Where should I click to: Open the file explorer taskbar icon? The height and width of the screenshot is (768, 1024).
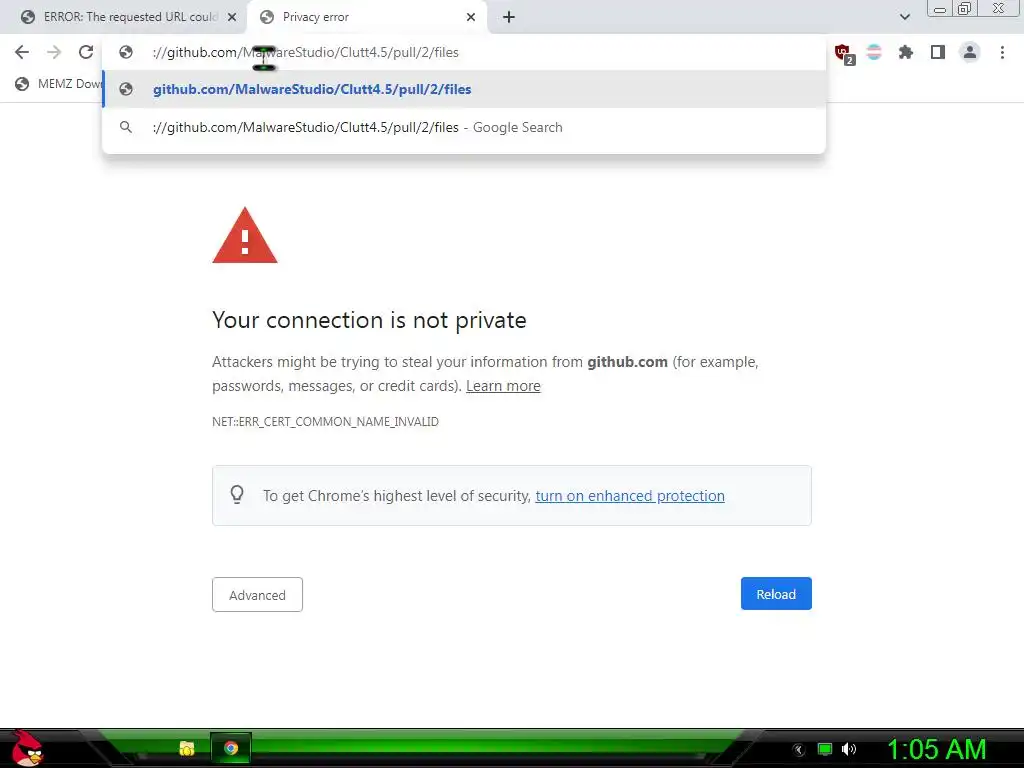(x=187, y=748)
